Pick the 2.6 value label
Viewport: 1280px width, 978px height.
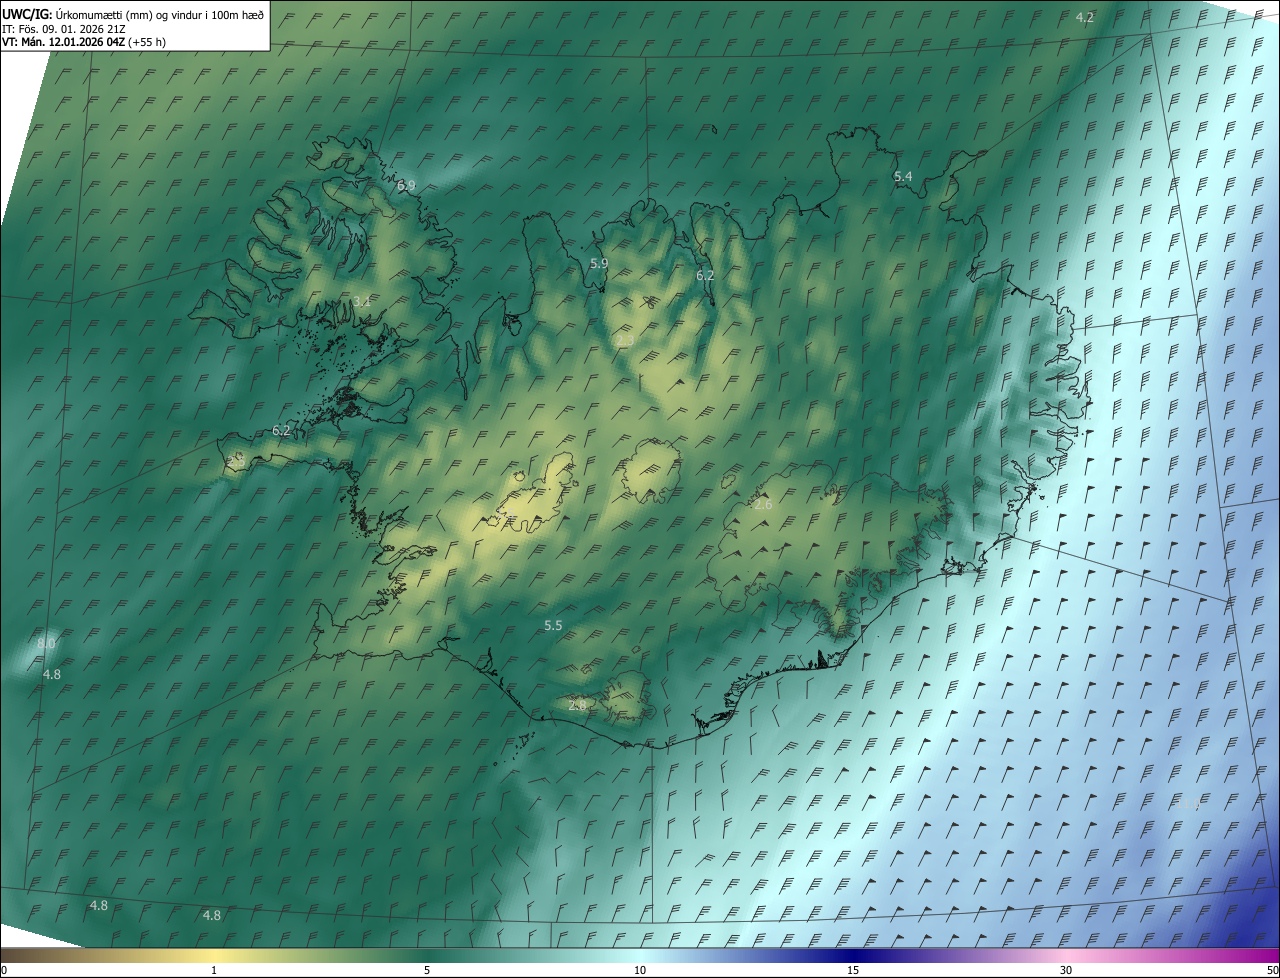pos(763,505)
